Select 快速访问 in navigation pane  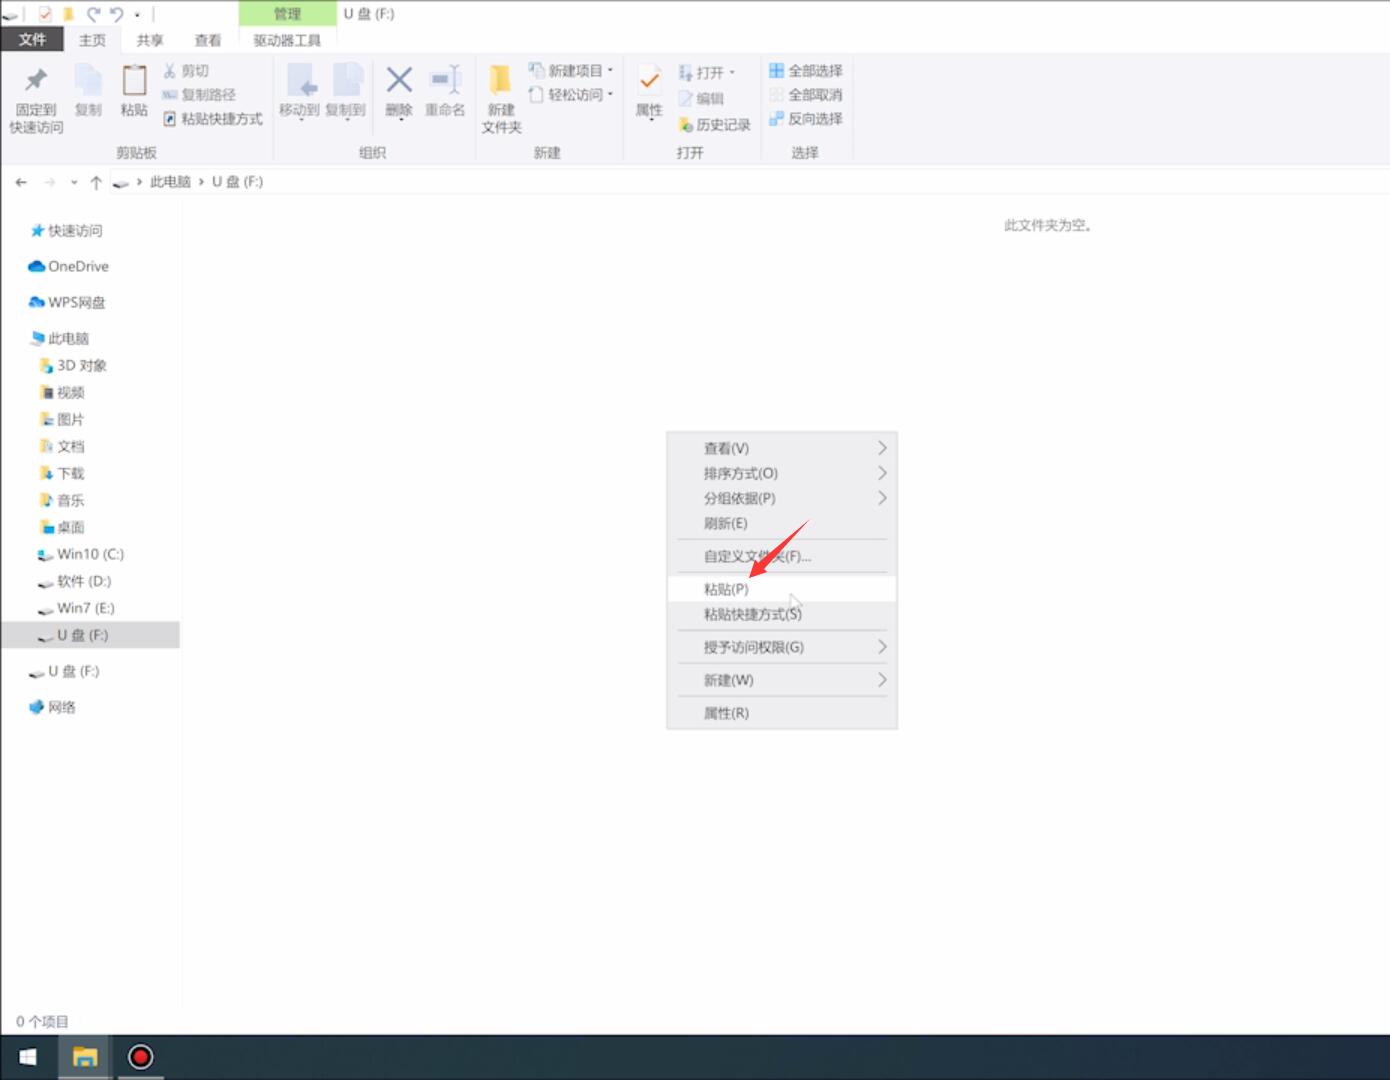click(x=75, y=231)
